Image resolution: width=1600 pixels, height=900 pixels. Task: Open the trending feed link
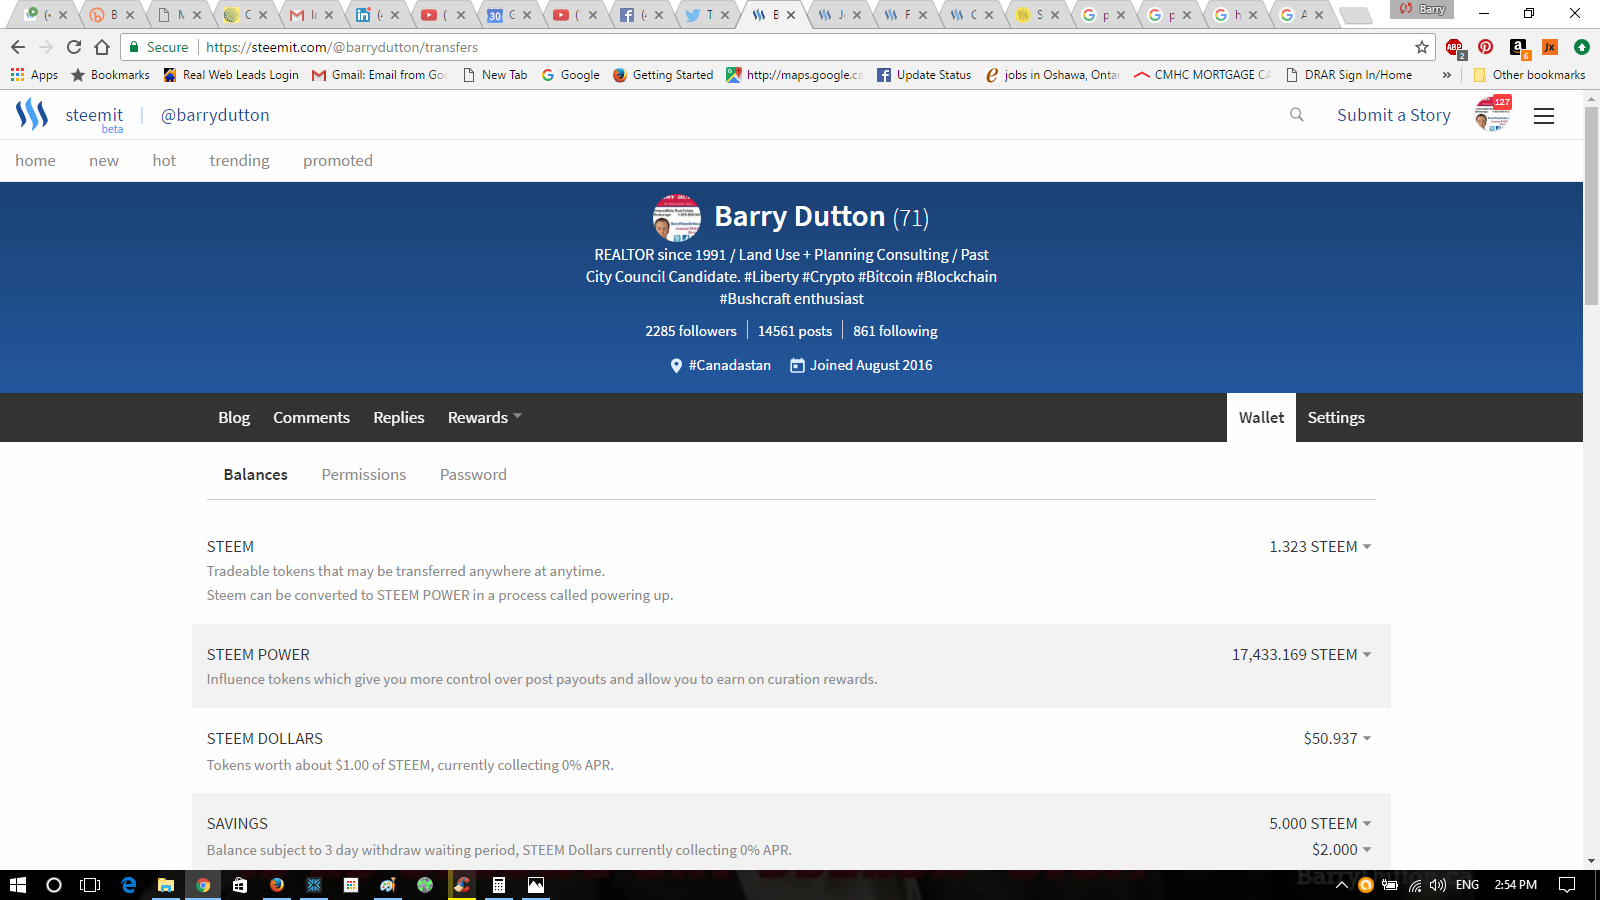click(x=239, y=161)
